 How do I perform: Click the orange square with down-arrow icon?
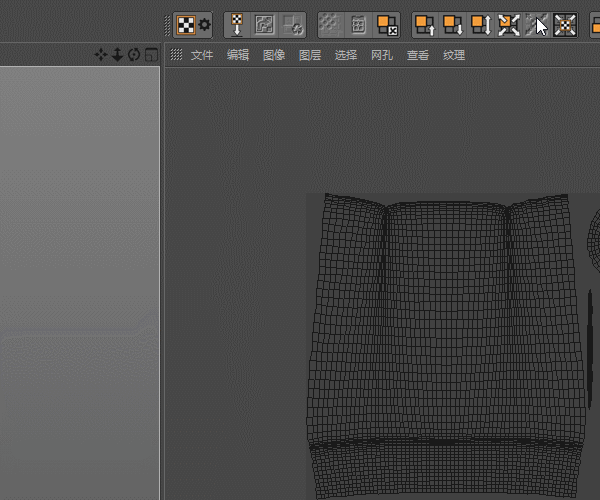pos(453,25)
